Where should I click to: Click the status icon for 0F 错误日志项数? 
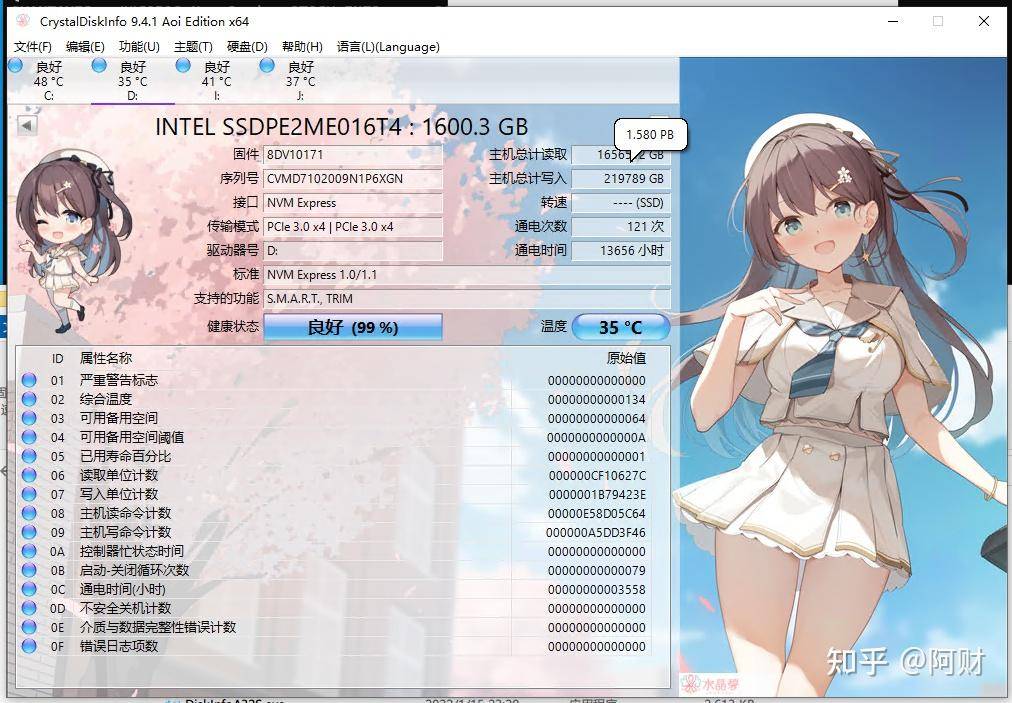point(29,646)
